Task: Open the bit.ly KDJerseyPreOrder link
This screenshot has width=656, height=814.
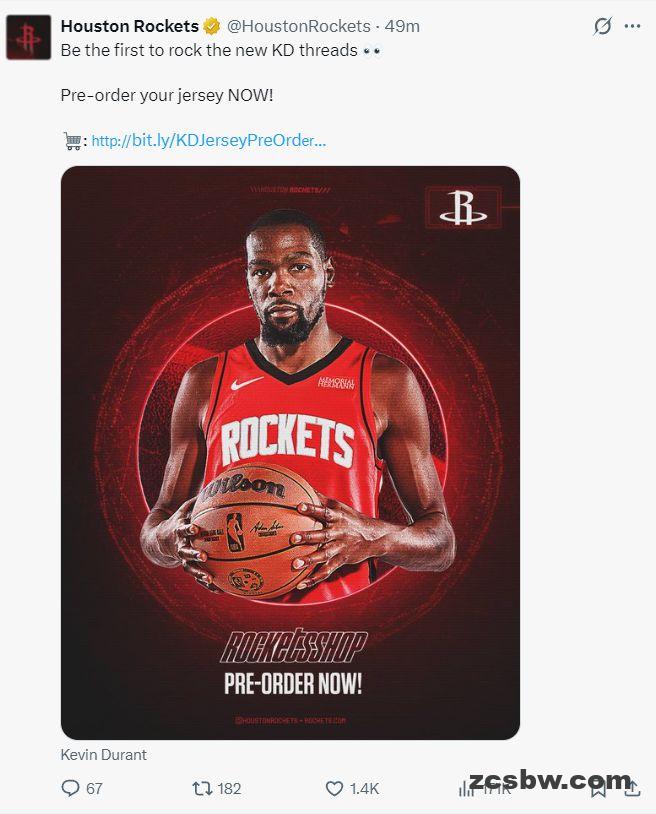Action: click(x=209, y=140)
